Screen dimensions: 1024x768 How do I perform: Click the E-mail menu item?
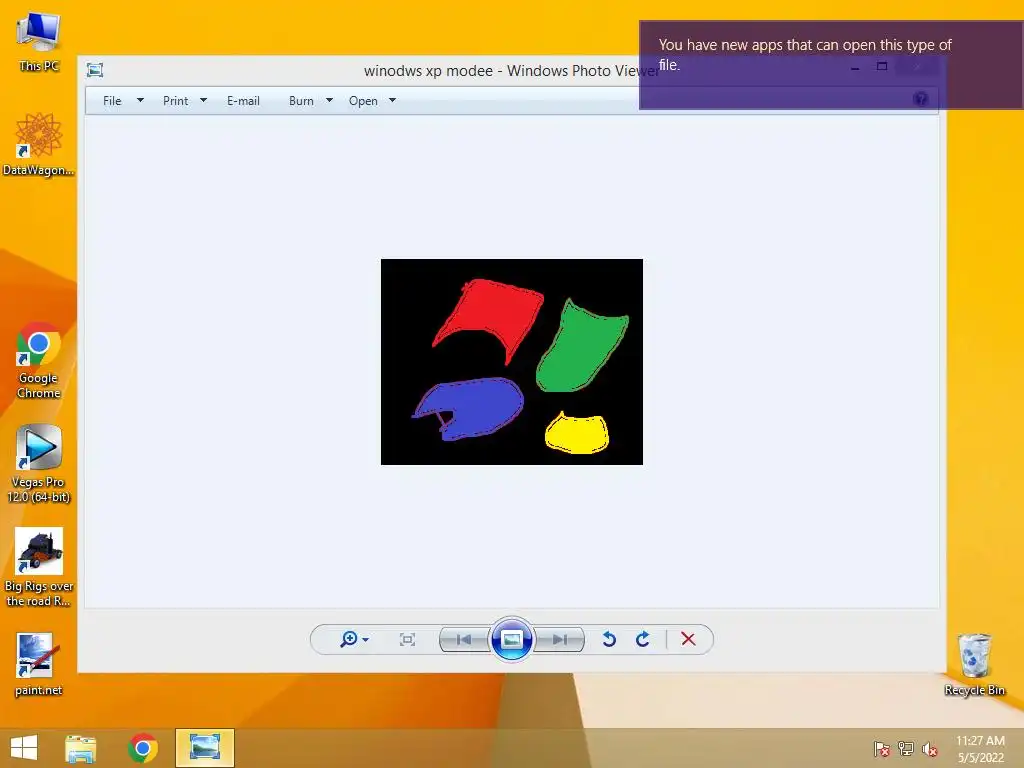coord(243,101)
